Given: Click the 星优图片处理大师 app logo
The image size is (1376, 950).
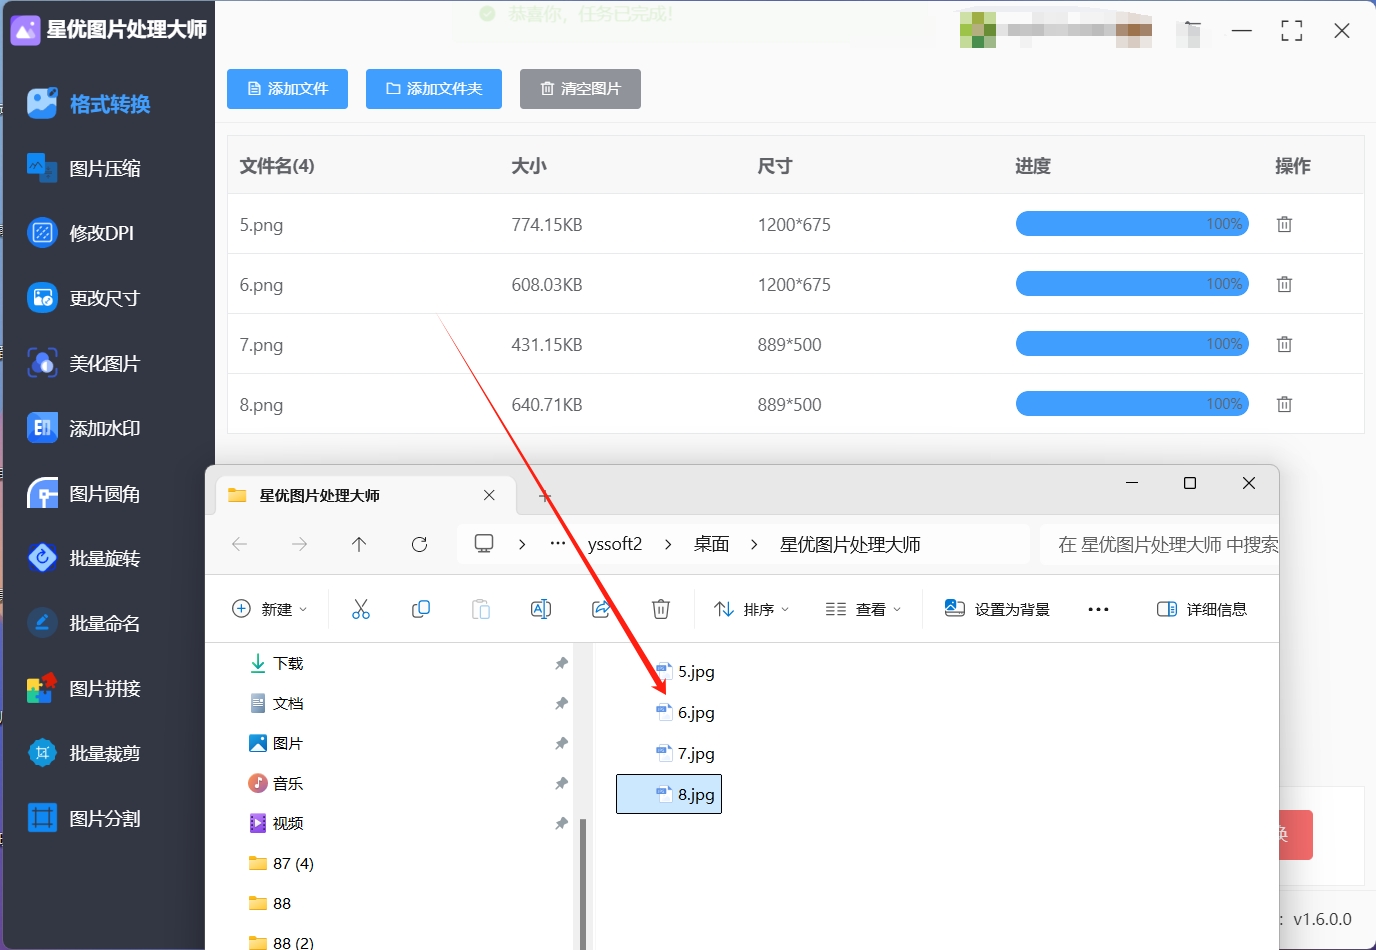Looking at the screenshot, I should coord(25,30).
